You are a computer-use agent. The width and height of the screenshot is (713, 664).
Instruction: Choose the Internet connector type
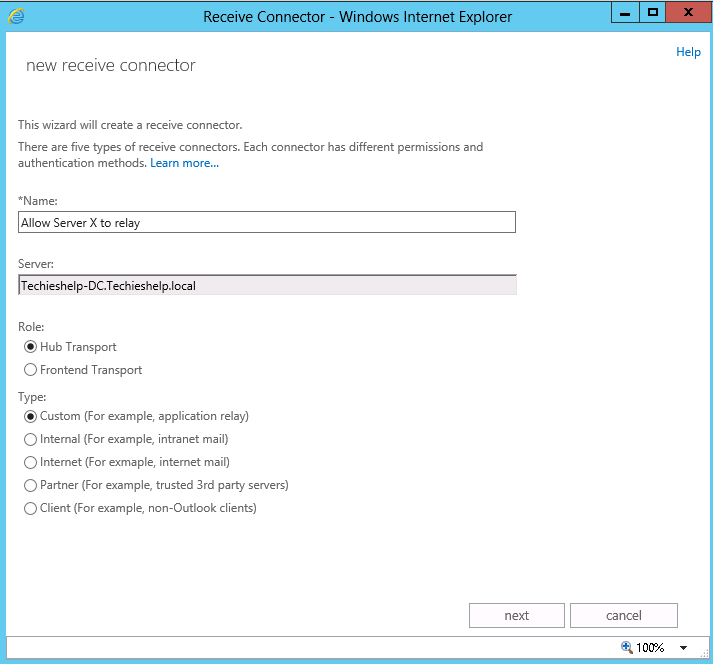pyautogui.click(x=30, y=463)
